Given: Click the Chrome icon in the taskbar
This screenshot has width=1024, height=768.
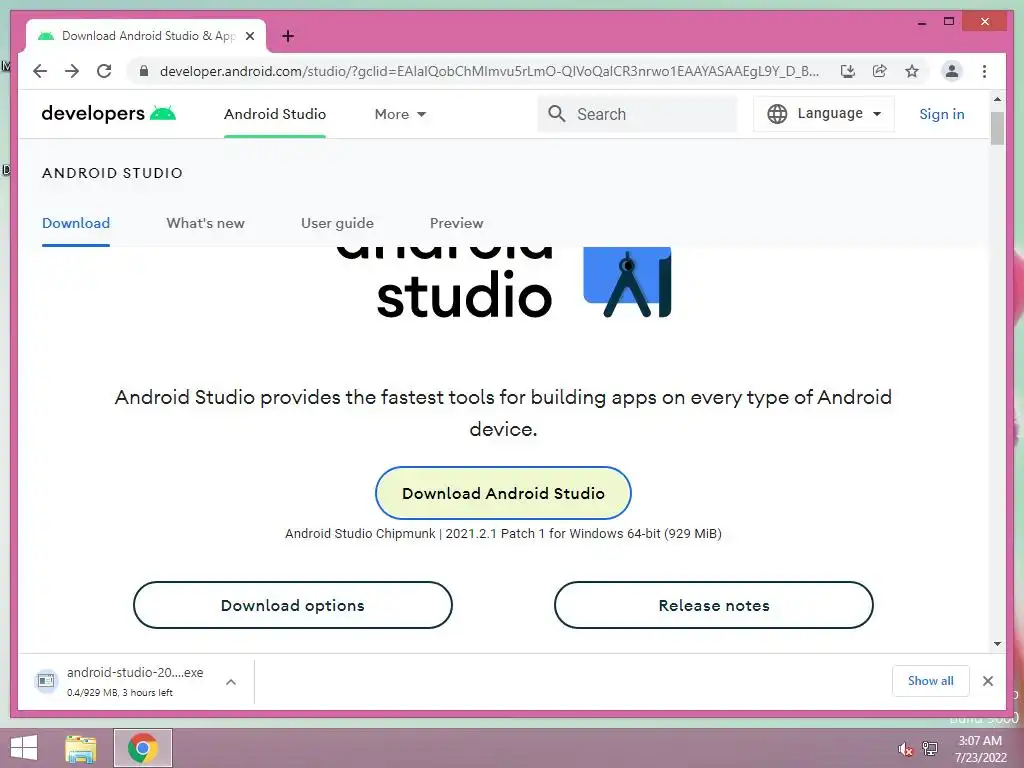Looking at the screenshot, I should click(142, 748).
